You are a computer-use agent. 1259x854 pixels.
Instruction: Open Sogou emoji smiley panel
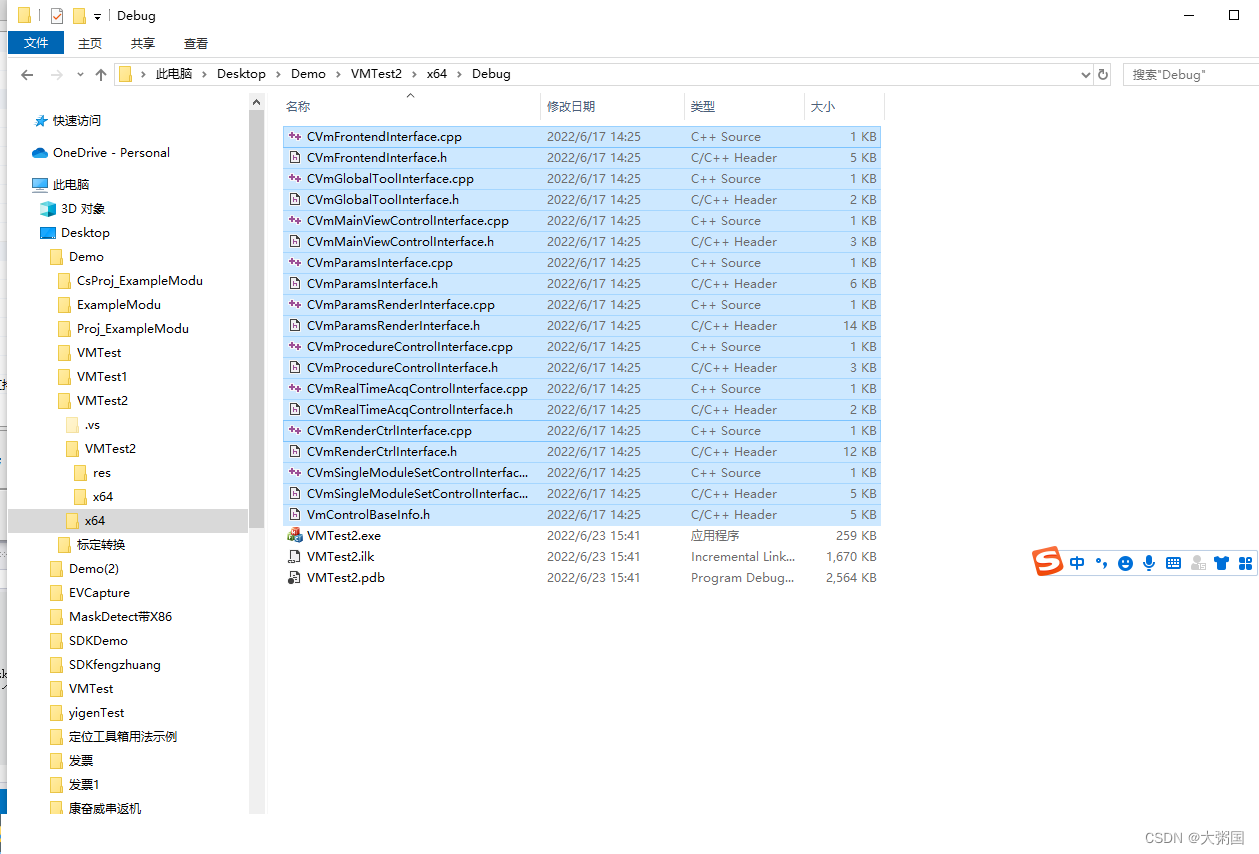(x=1125, y=564)
